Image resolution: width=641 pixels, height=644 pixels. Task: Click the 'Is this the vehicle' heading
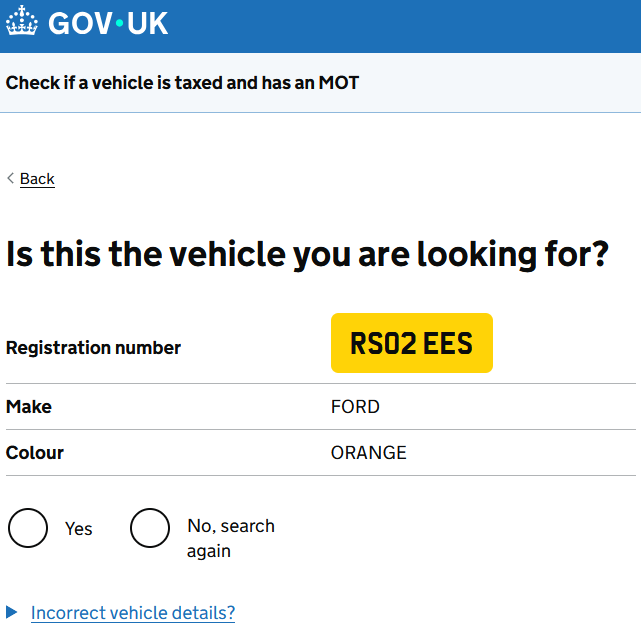coord(307,254)
